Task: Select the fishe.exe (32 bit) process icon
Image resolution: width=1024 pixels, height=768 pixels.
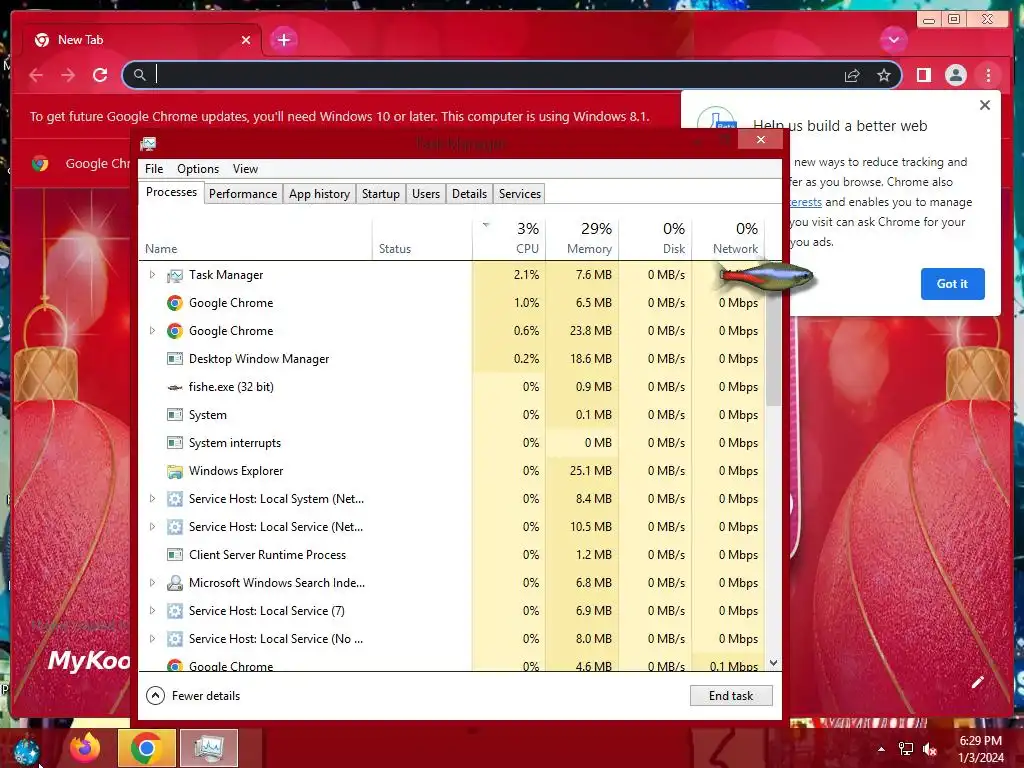Action: [174, 387]
